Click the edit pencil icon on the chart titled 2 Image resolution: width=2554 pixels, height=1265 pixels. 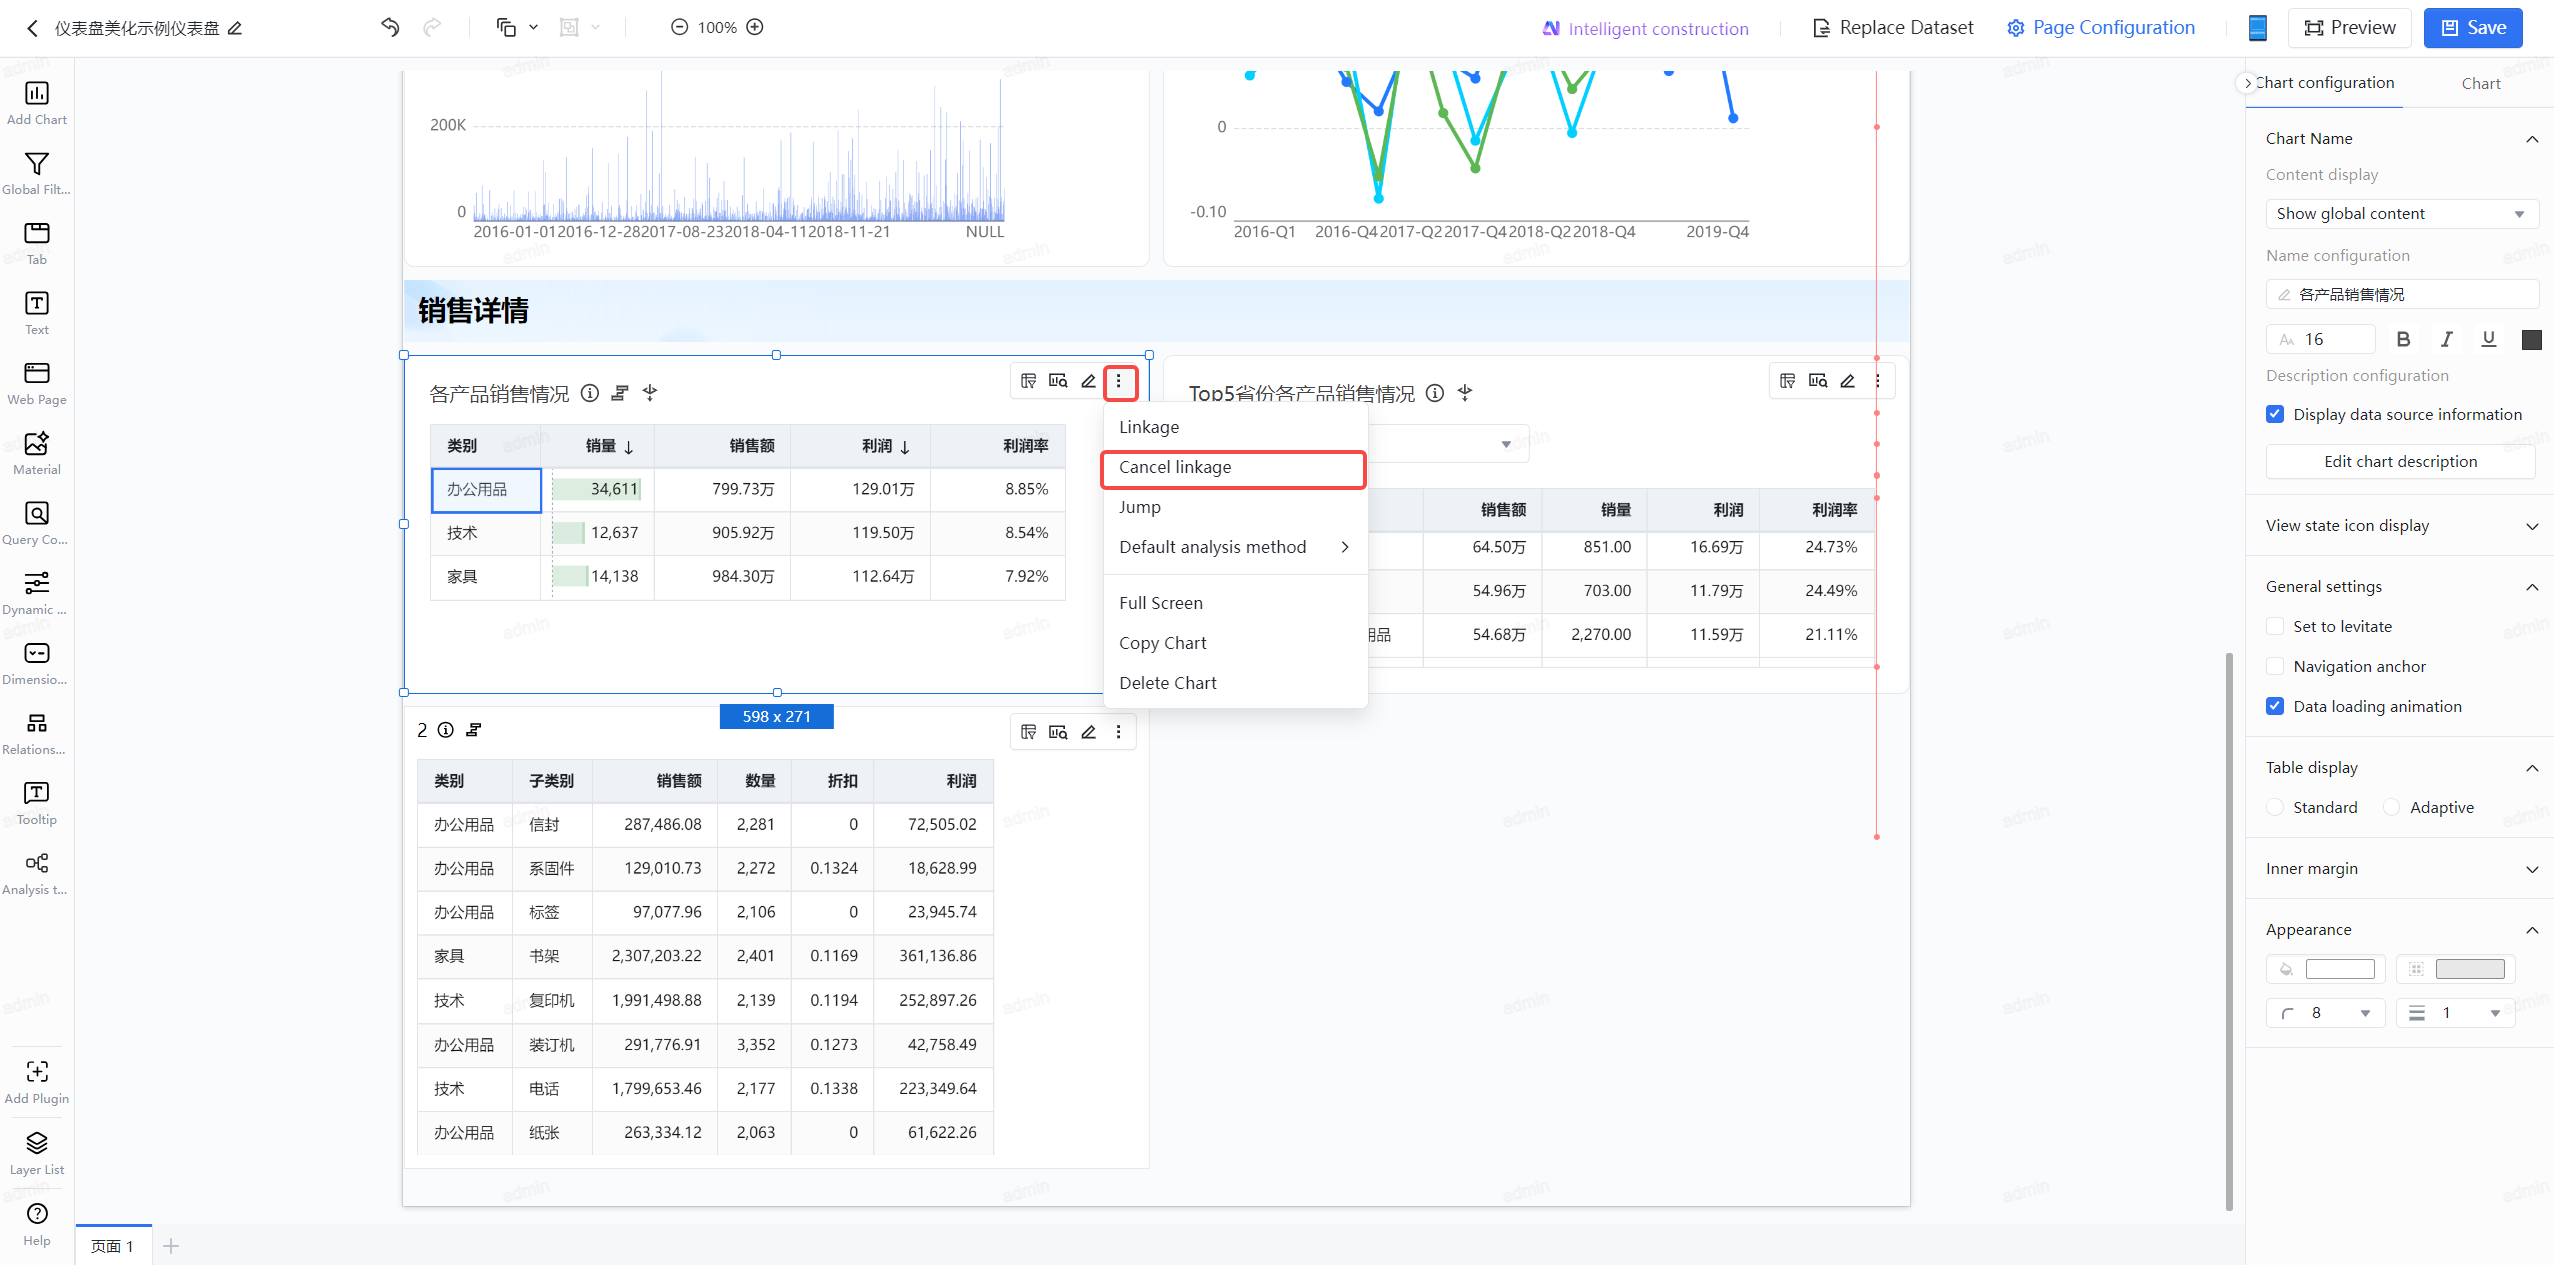pos(1088,732)
